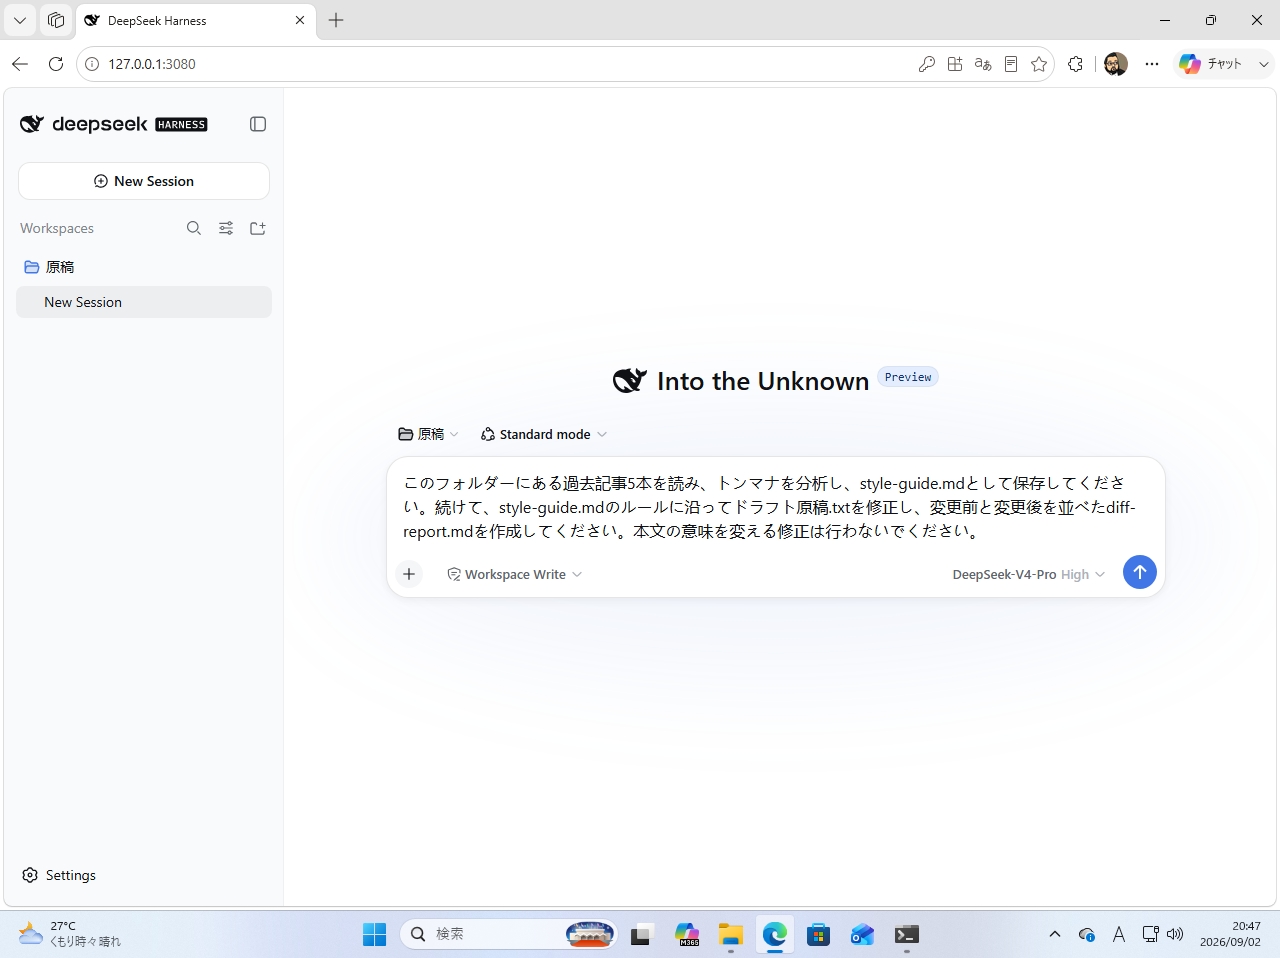Search workspaces with magnifier icon
Image resolution: width=1280 pixels, height=958 pixels.
[x=194, y=228]
